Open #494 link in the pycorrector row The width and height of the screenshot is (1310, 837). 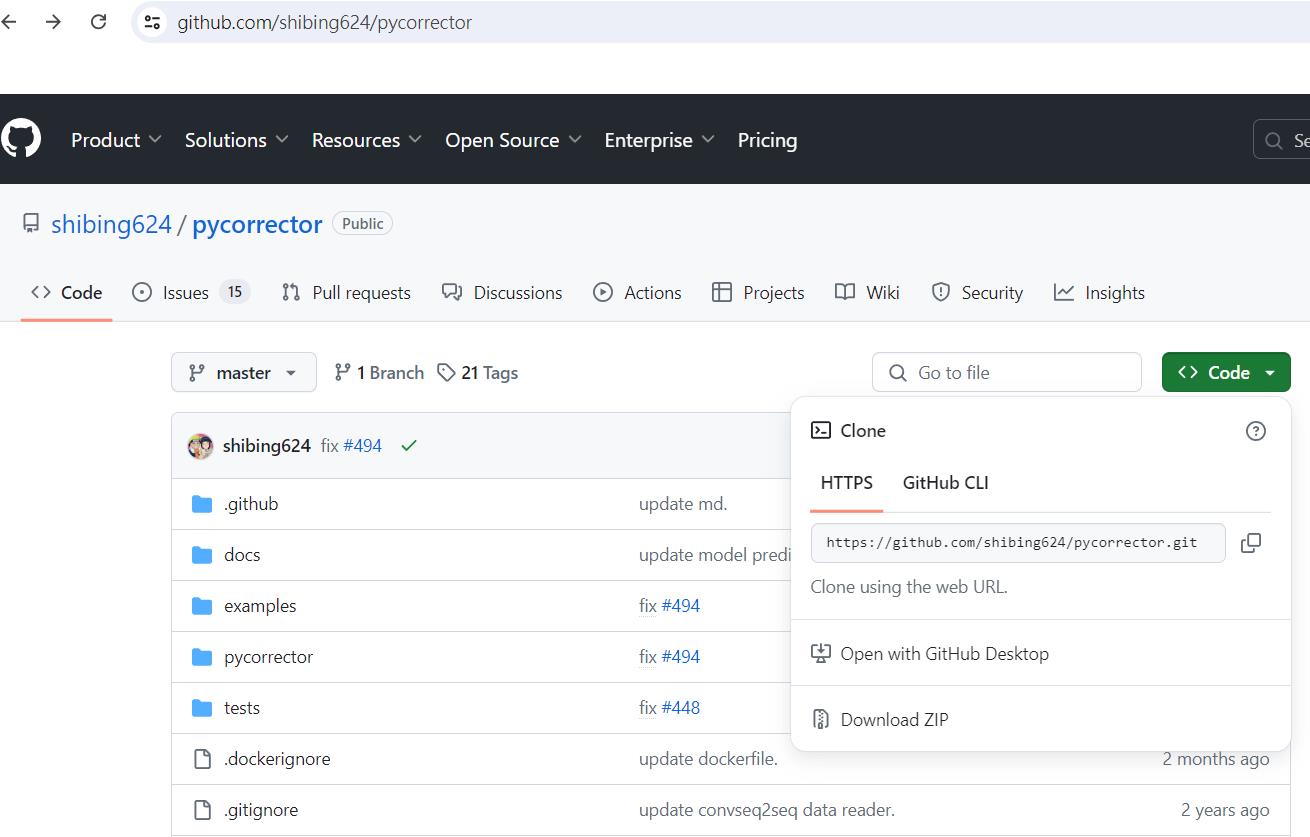[x=680, y=657]
